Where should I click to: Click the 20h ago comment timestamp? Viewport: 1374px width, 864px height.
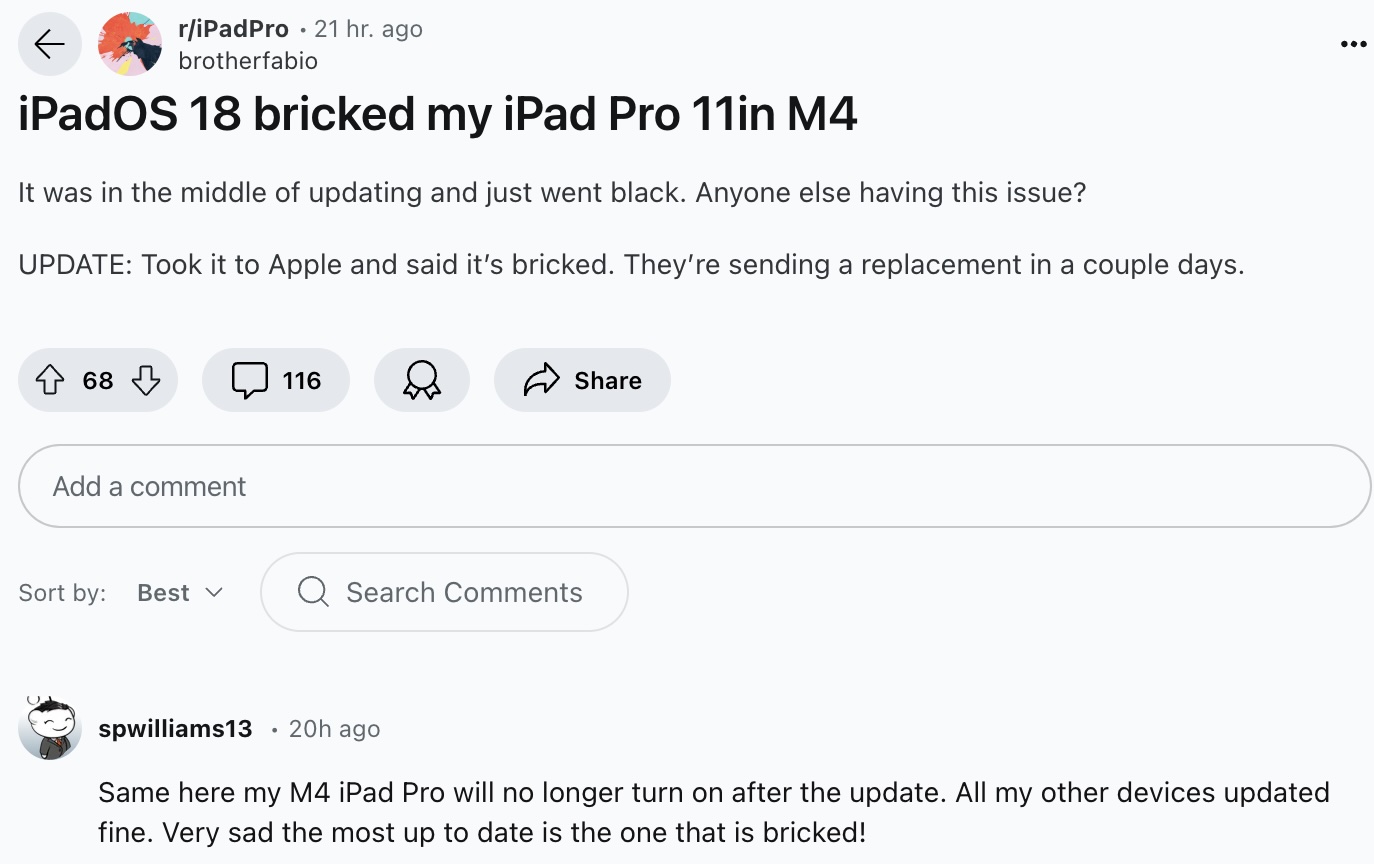pyautogui.click(x=334, y=729)
